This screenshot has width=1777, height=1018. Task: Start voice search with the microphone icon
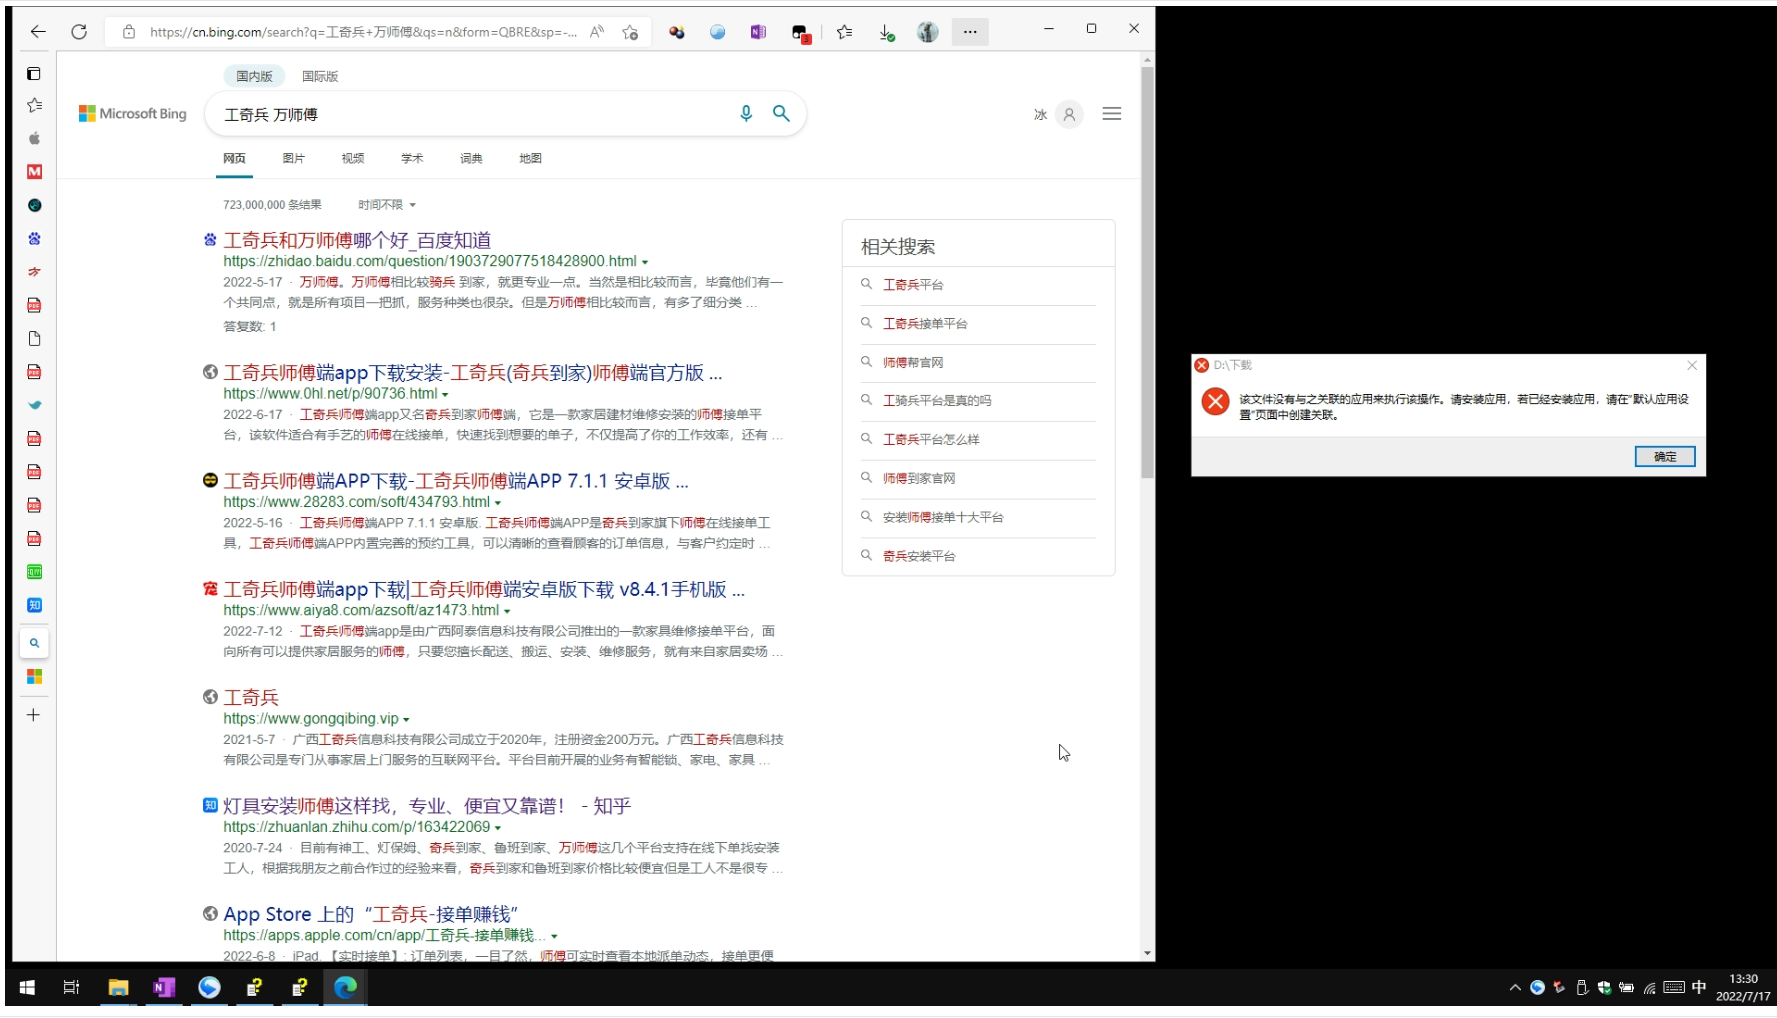click(x=746, y=114)
